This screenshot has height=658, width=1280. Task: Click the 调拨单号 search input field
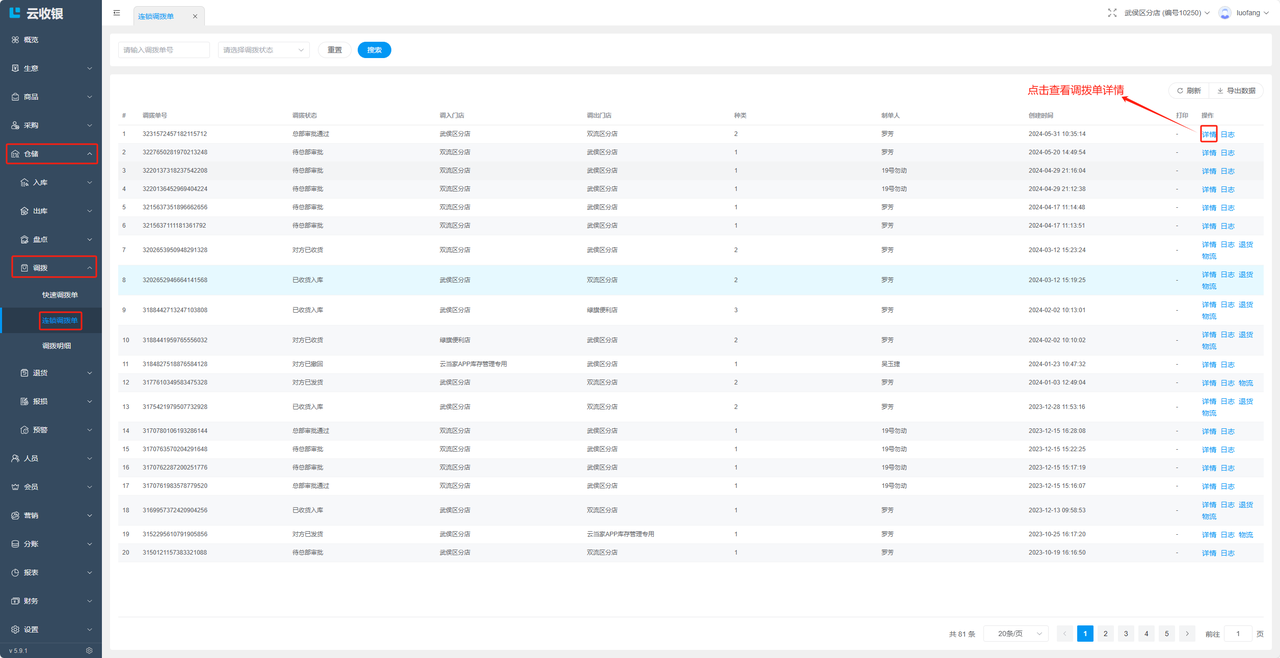(164, 50)
